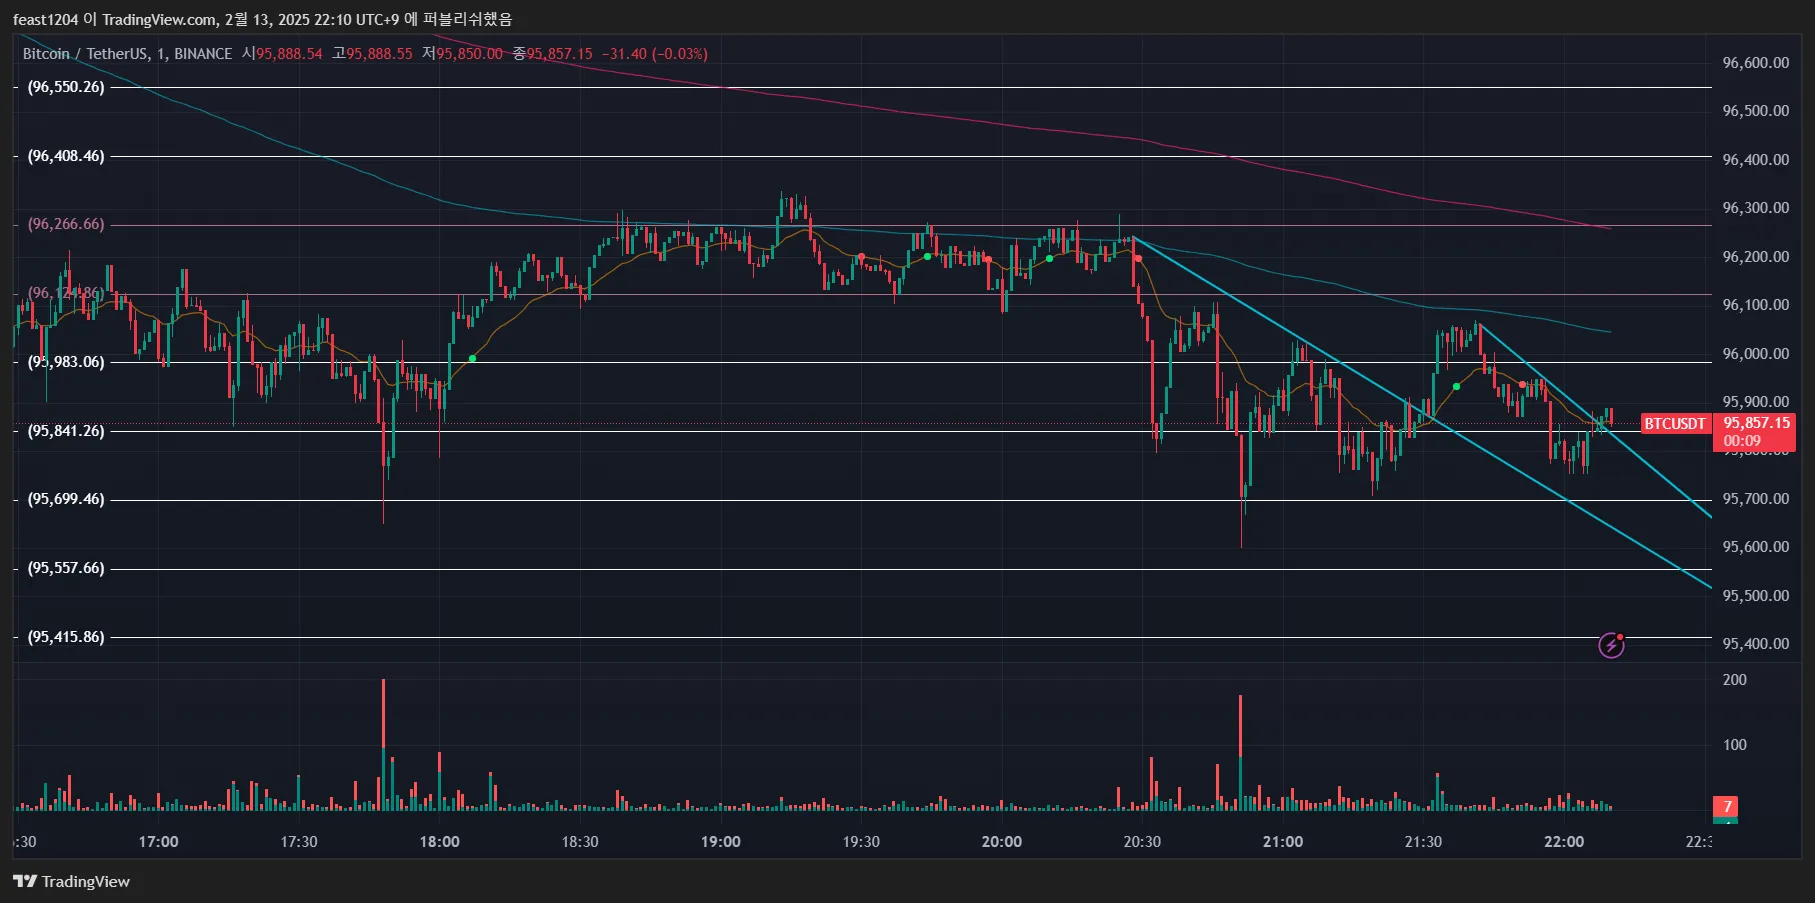Click the 96,000.00 price axis label
The image size is (1815, 903).
point(1755,353)
